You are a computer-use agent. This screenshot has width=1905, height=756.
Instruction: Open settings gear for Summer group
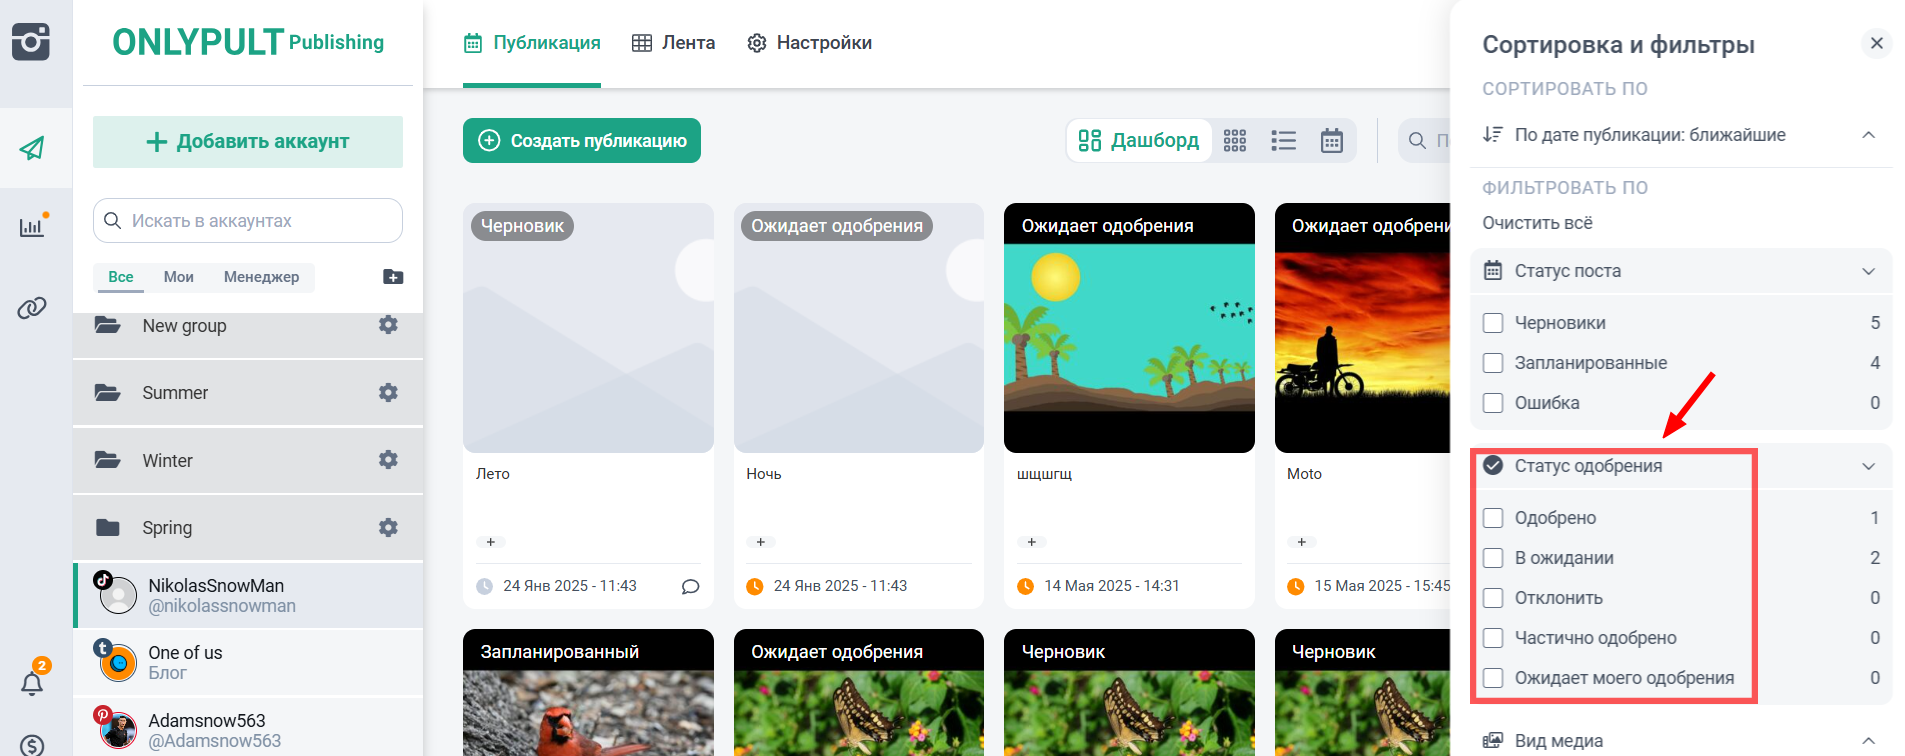388,393
